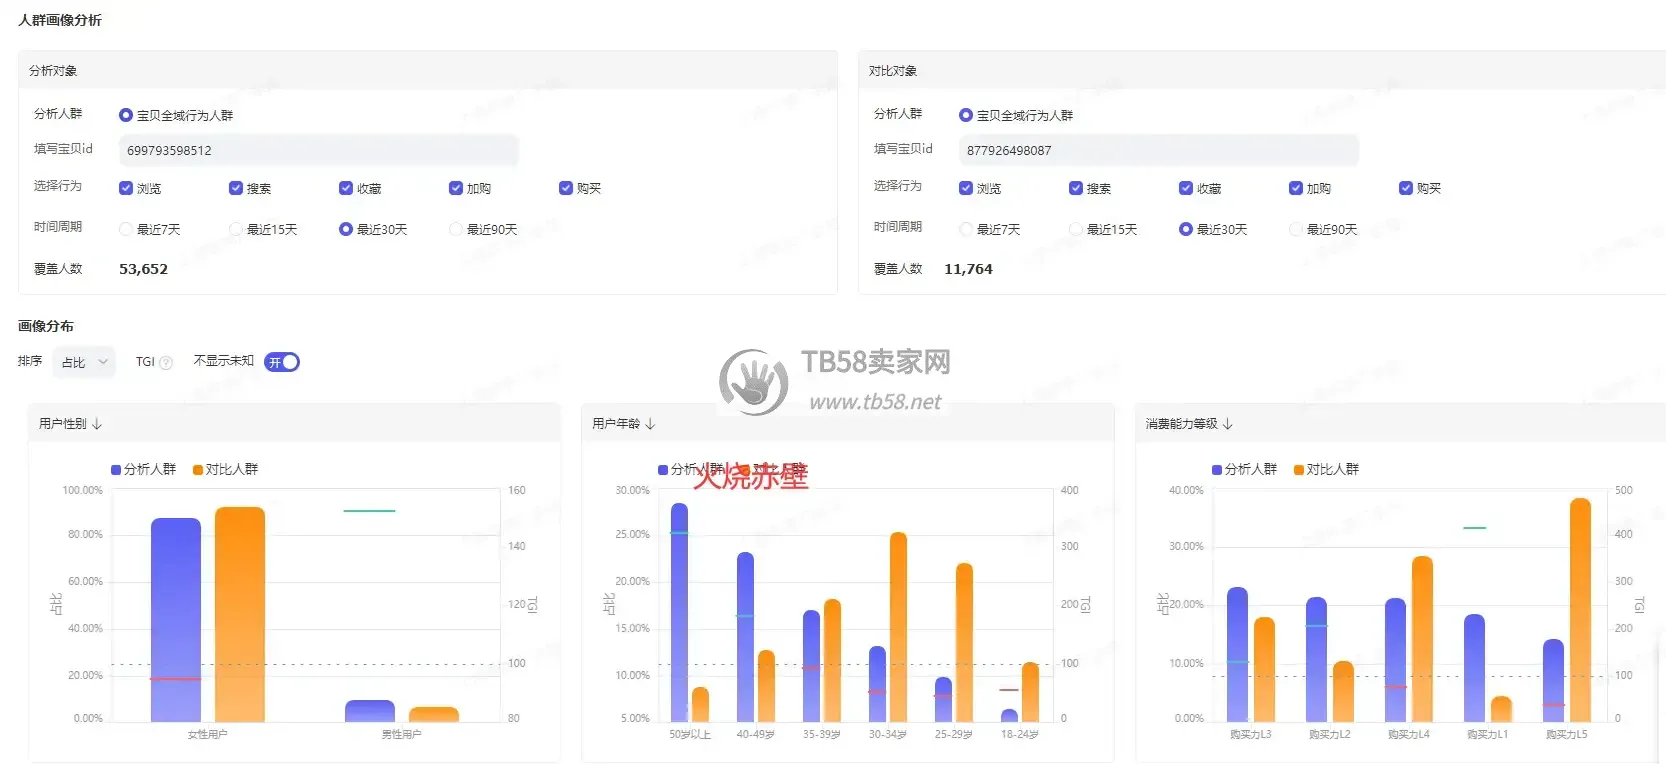Uncheck 收藏 behavior in 对比对象
1666x764 pixels.
point(1186,188)
